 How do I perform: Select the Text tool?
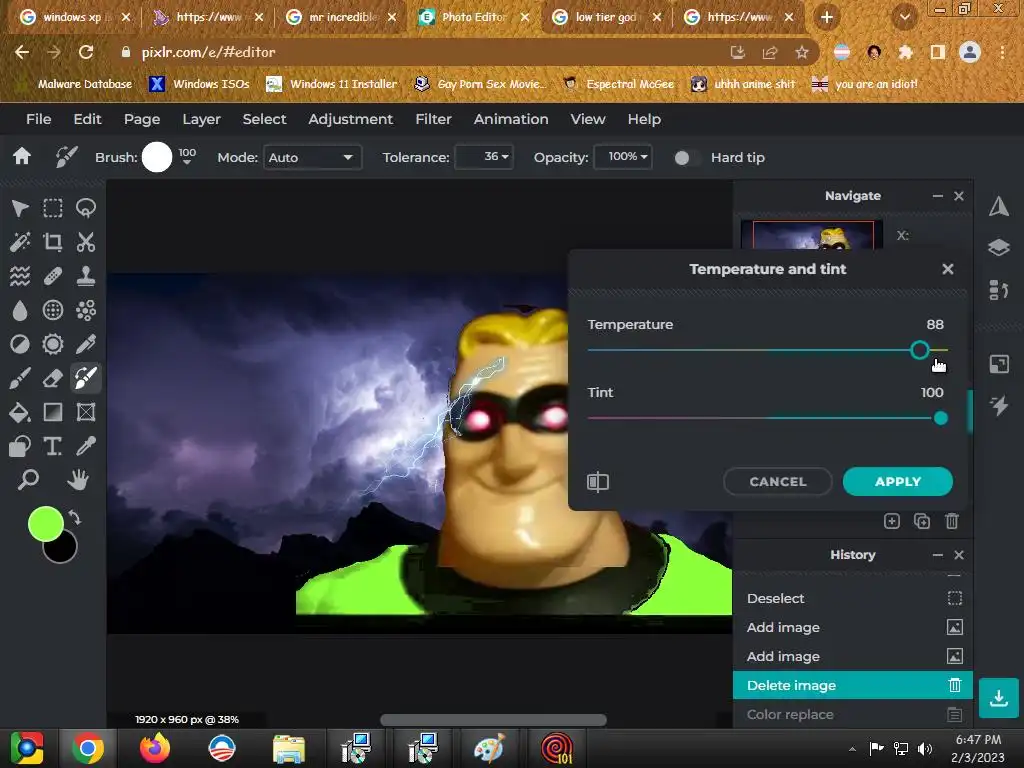coord(53,446)
